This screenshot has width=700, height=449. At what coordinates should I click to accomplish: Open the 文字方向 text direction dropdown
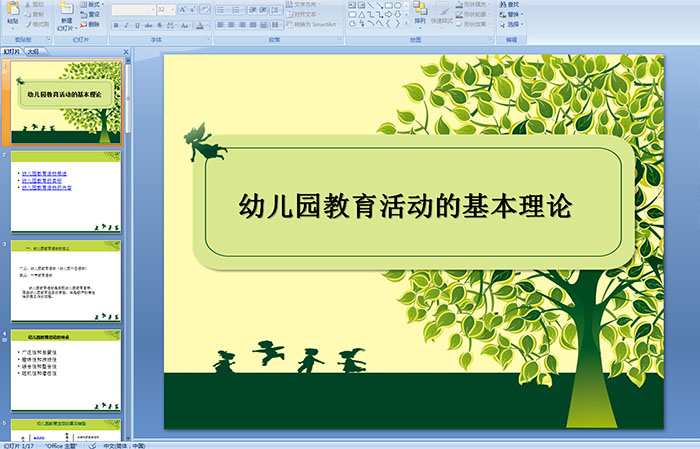pyautogui.click(x=304, y=4)
